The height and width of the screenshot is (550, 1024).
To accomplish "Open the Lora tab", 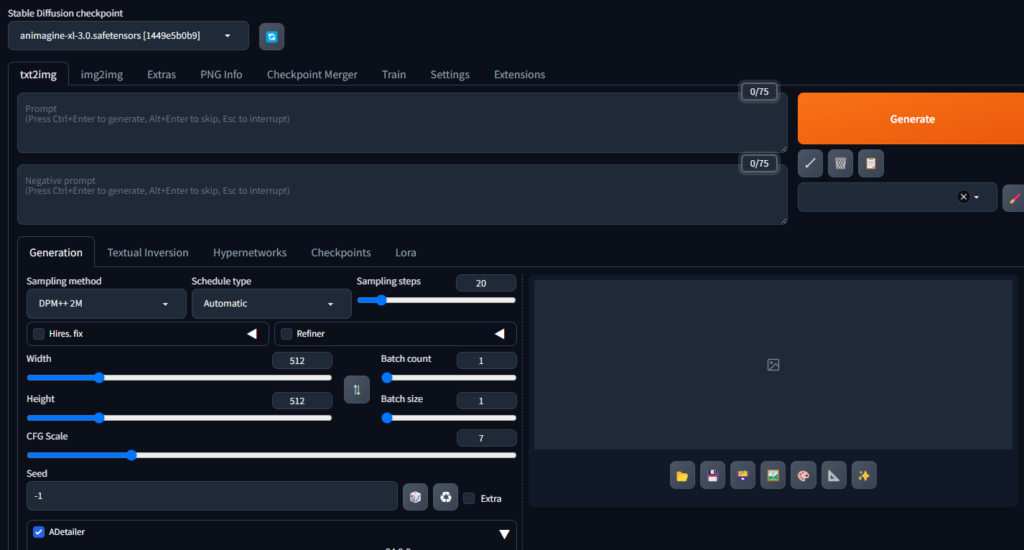I will pyautogui.click(x=405, y=253).
